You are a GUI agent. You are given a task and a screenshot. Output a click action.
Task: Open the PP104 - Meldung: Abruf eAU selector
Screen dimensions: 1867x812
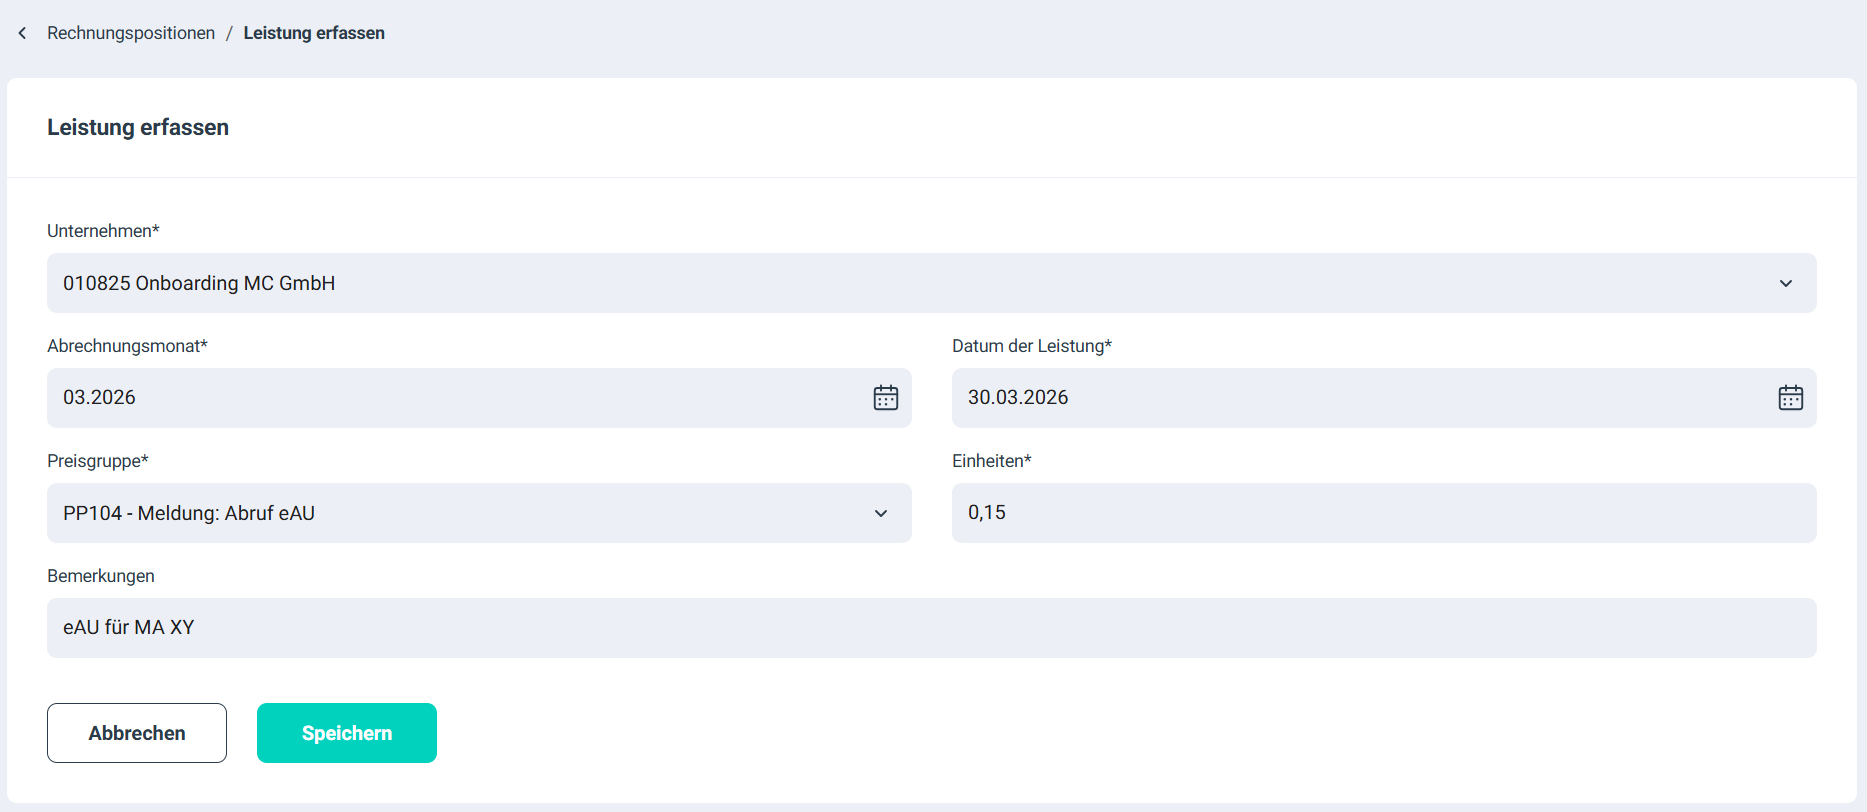click(x=450, y=513)
